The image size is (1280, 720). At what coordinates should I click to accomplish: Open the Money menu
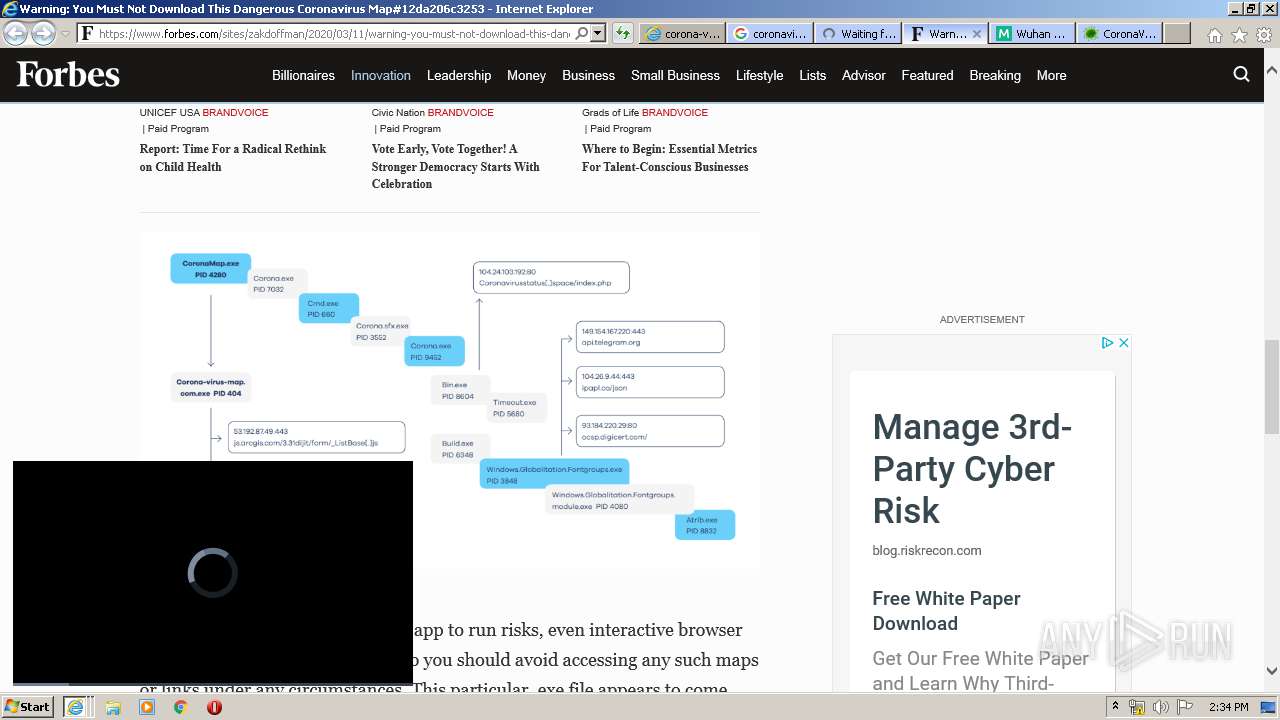pos(526,75)
